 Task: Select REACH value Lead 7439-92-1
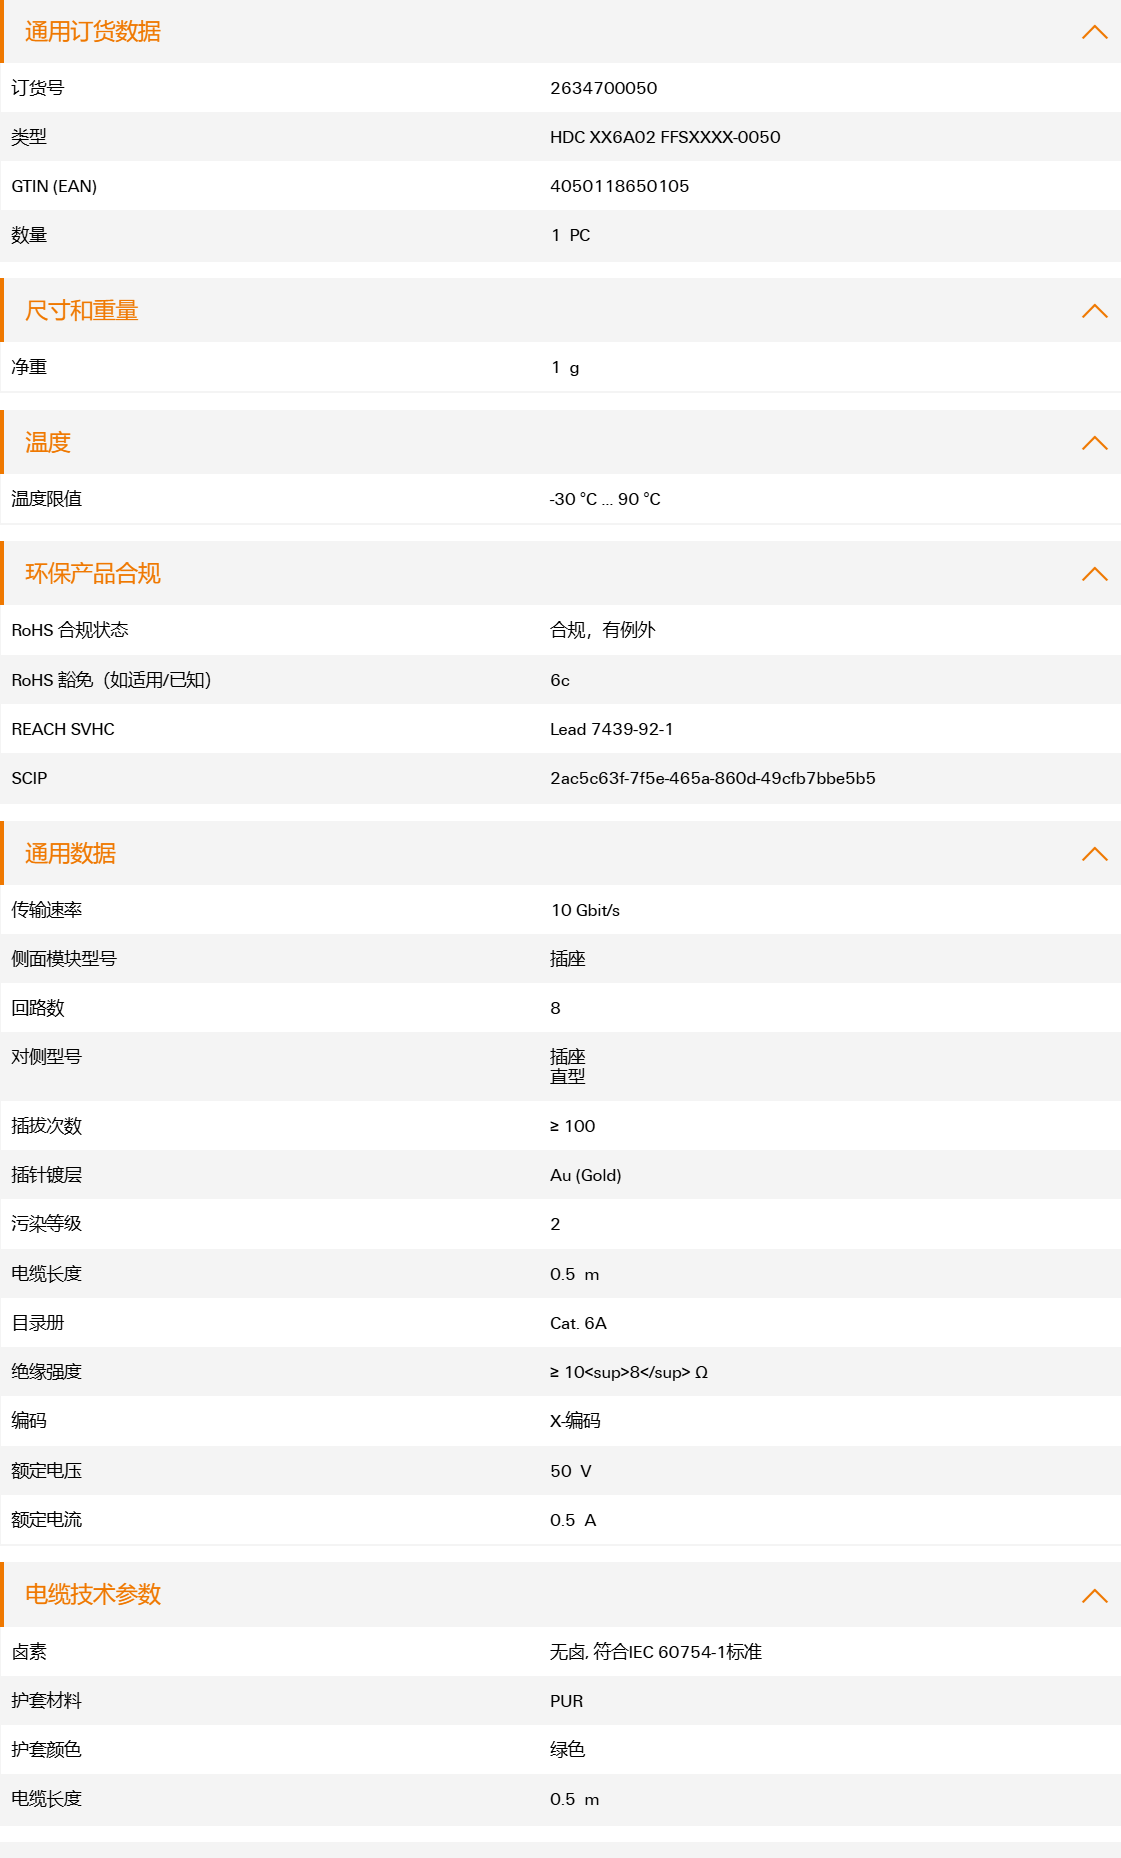612,729
